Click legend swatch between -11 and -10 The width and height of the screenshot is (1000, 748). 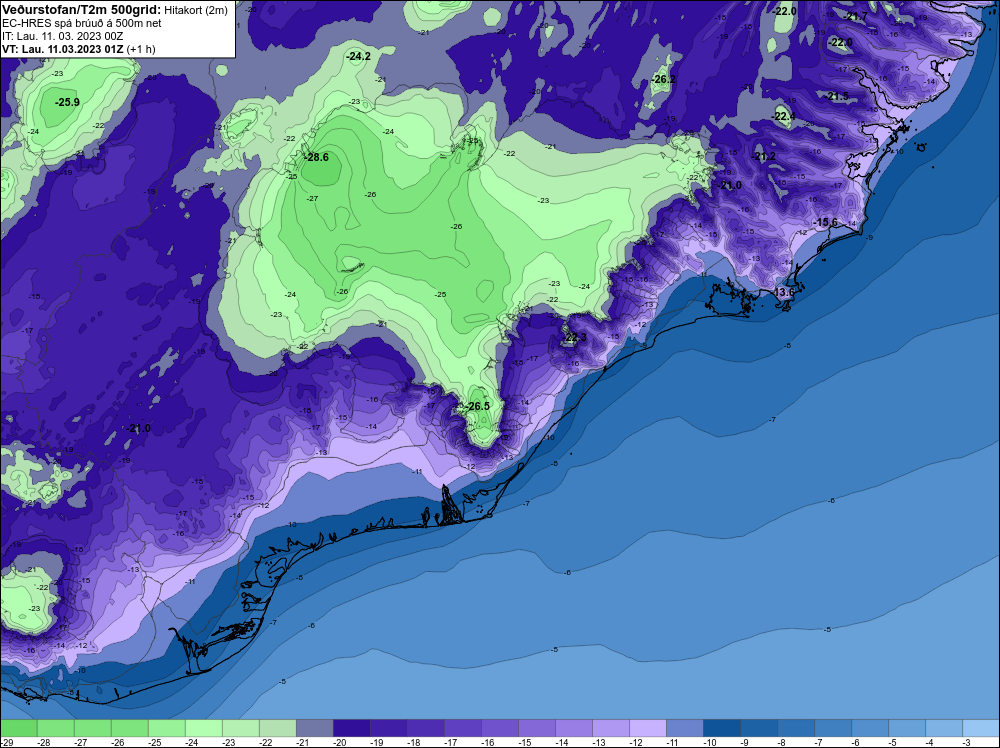pos(685,728)
